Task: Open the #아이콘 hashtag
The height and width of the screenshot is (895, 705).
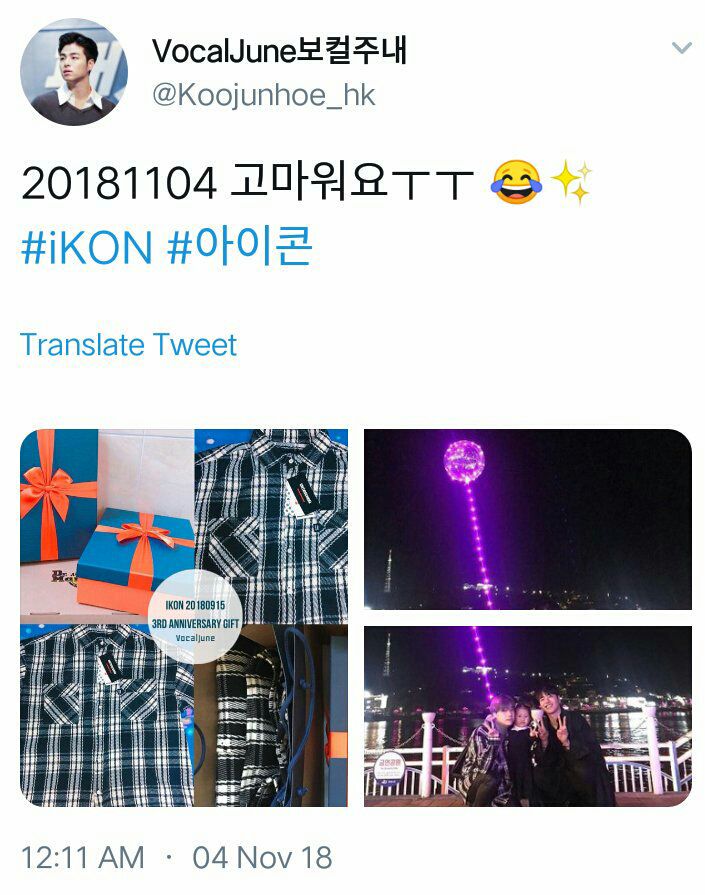Action: click(240, 246)
